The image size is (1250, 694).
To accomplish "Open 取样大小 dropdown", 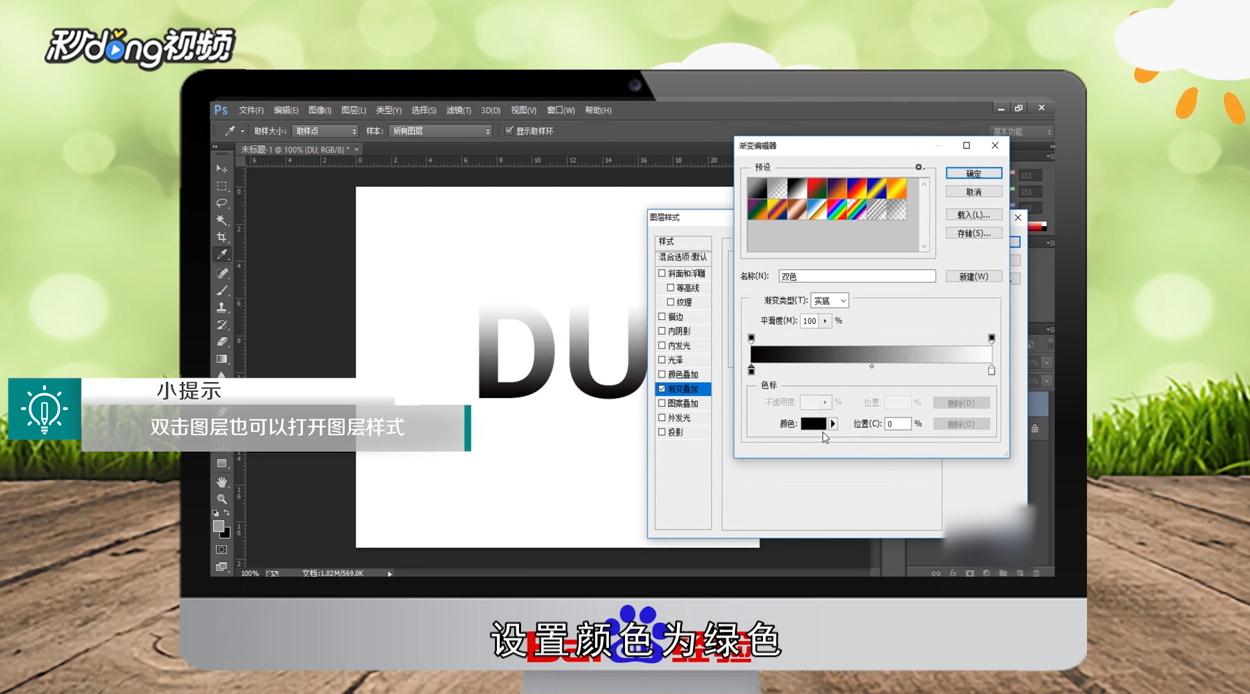I will point(325,131).
